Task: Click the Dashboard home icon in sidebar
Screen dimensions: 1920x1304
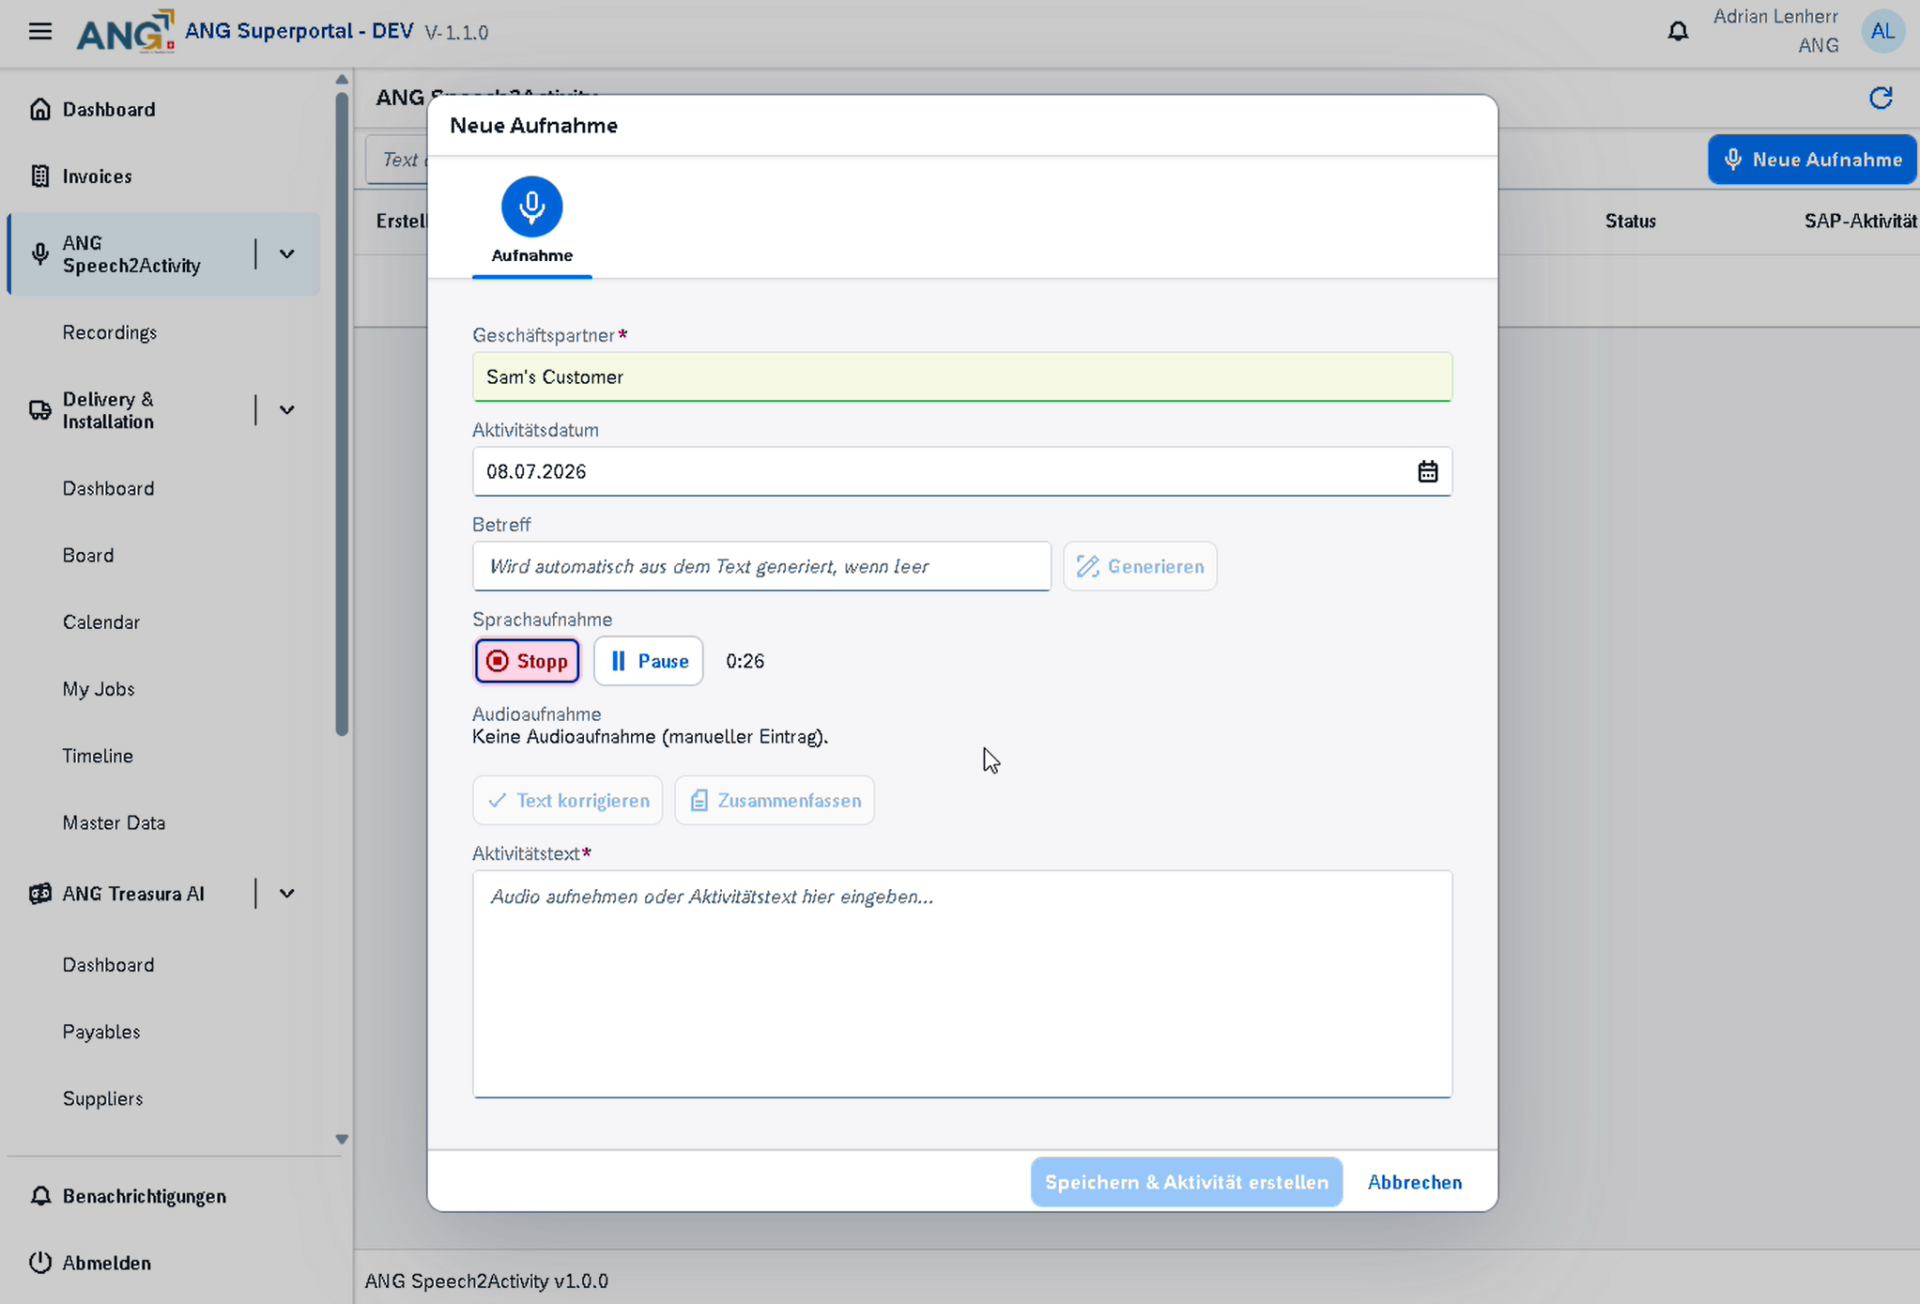Action: 40,109
